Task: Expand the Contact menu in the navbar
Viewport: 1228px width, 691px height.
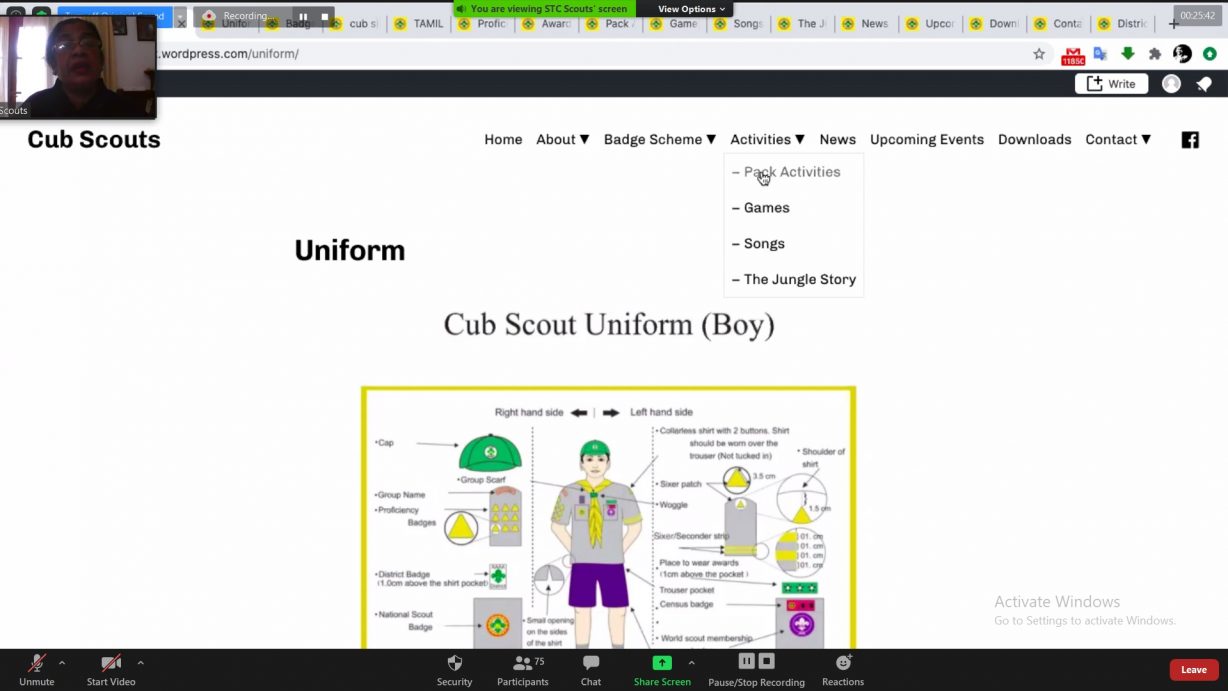Action: (1118, 139)
